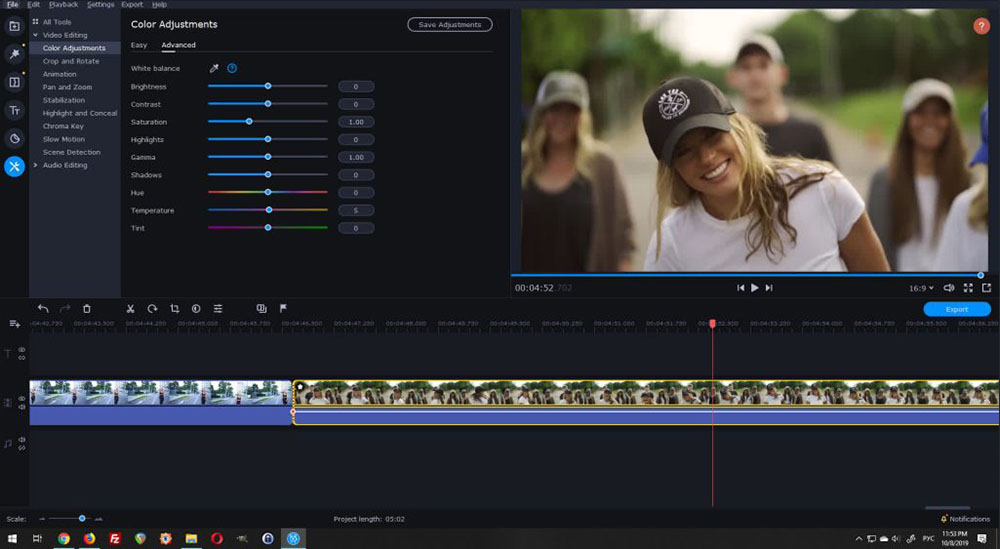Select the Chroma Key tool

click(x=63, y=126)
